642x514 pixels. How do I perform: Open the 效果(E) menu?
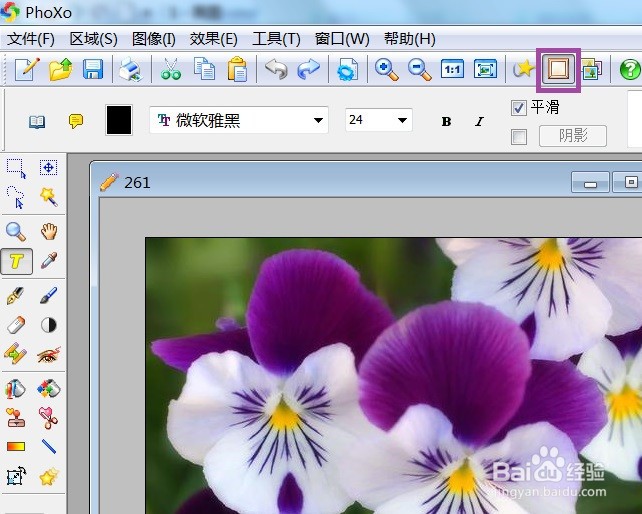click(213, 39)
